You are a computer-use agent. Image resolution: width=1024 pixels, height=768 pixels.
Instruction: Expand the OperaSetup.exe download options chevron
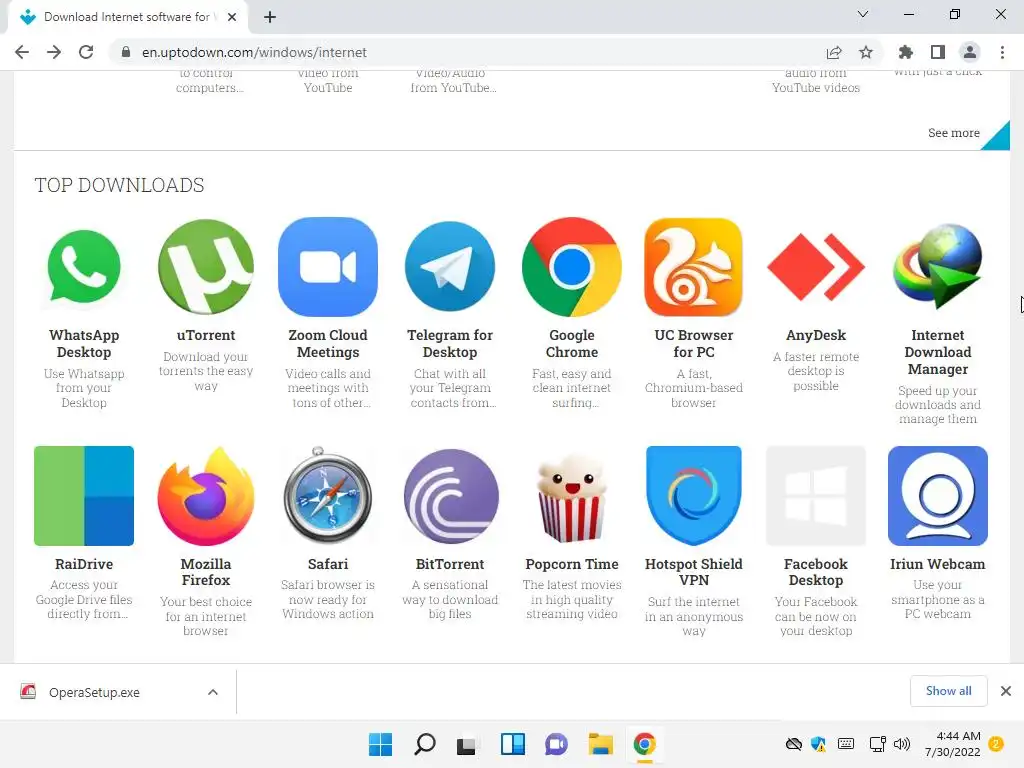coord(213,692)
